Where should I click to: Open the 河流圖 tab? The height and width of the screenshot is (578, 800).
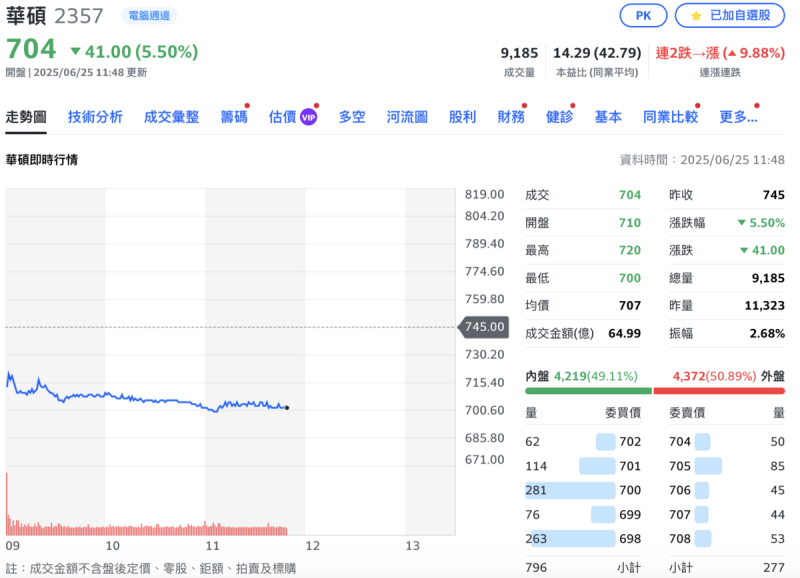[x=407, y=117]
